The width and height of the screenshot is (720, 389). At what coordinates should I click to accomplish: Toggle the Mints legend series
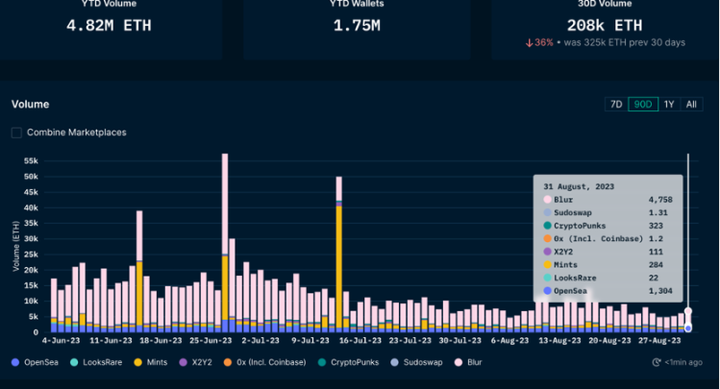pos(151,362)
